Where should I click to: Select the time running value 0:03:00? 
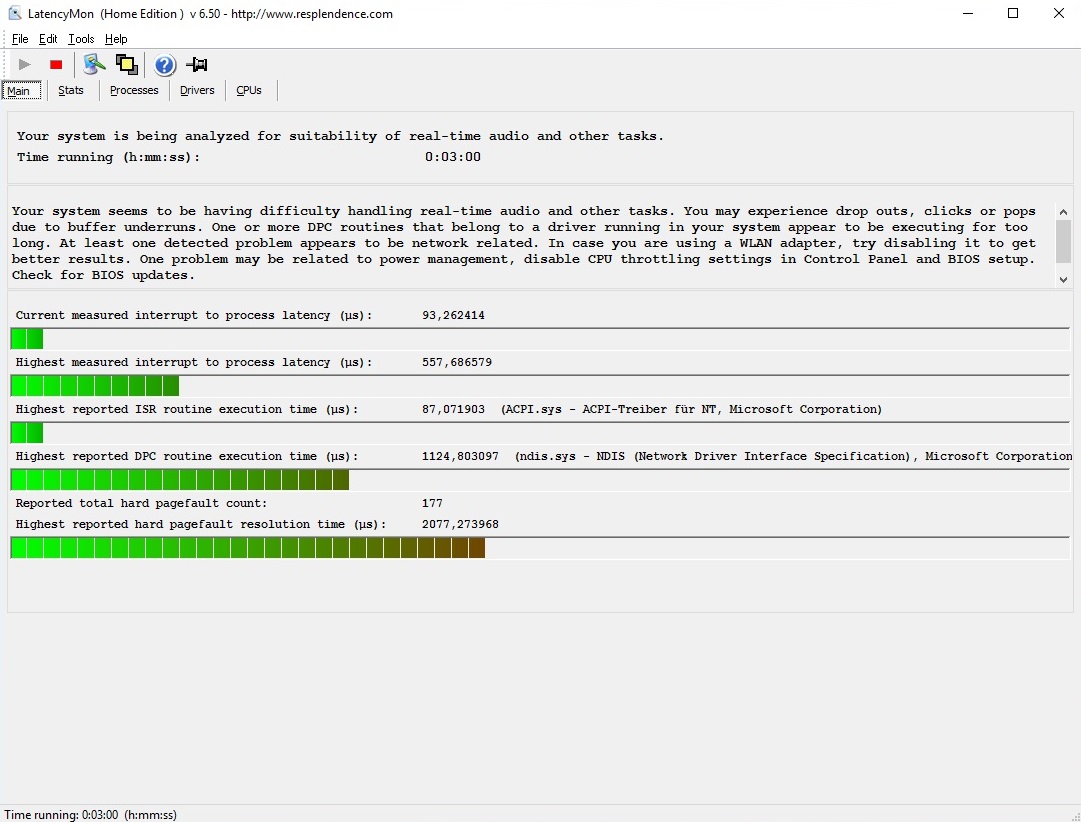452,157
